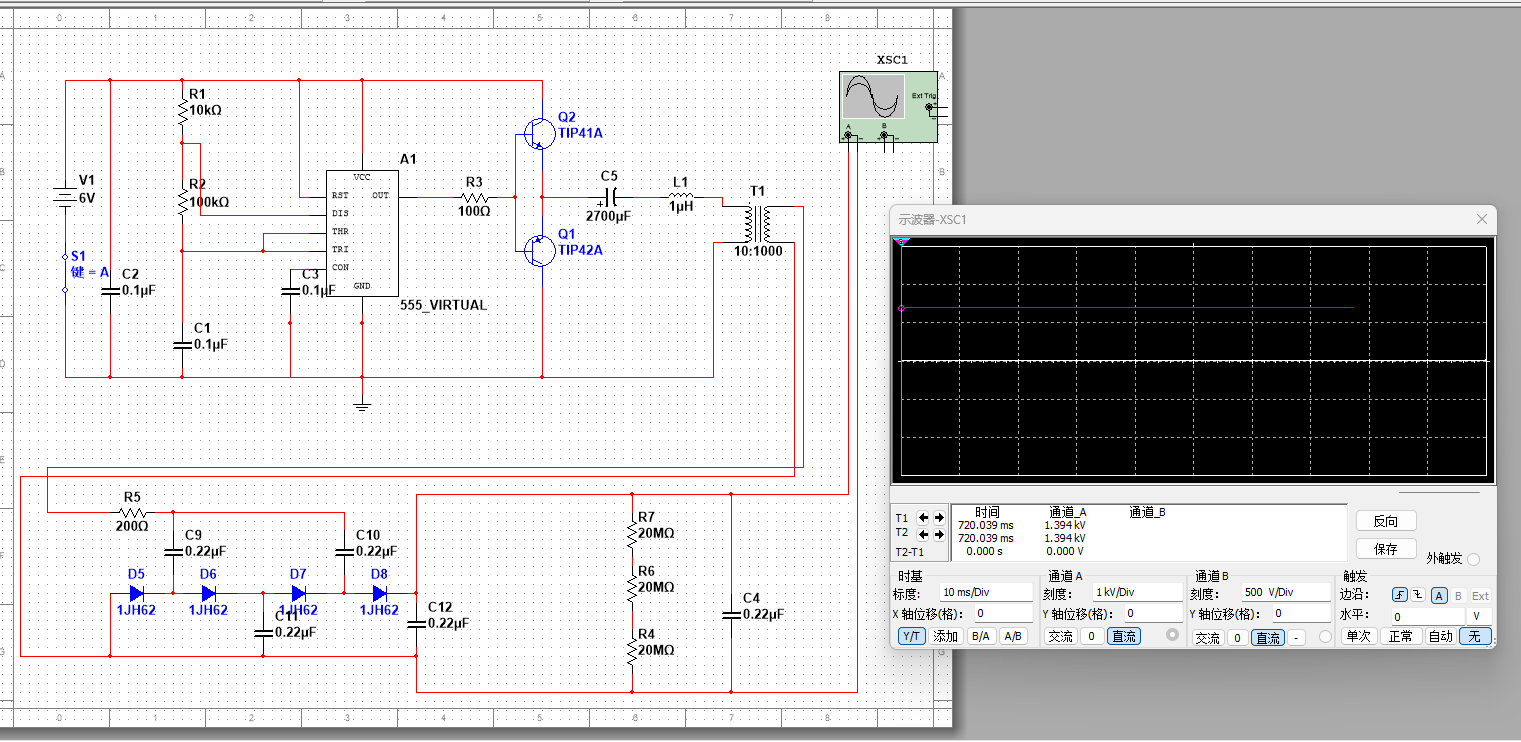
Task: Select the L1 1µH inductor
Action: coord(681,197)
